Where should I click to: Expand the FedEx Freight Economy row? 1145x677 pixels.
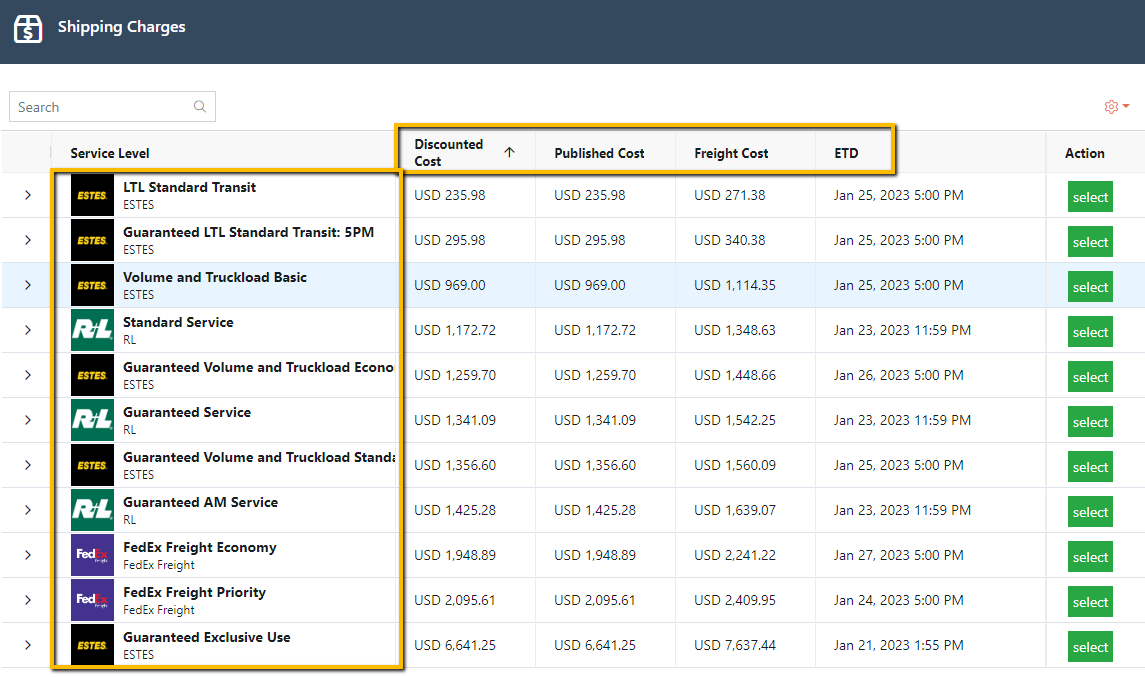pos(28,555)
